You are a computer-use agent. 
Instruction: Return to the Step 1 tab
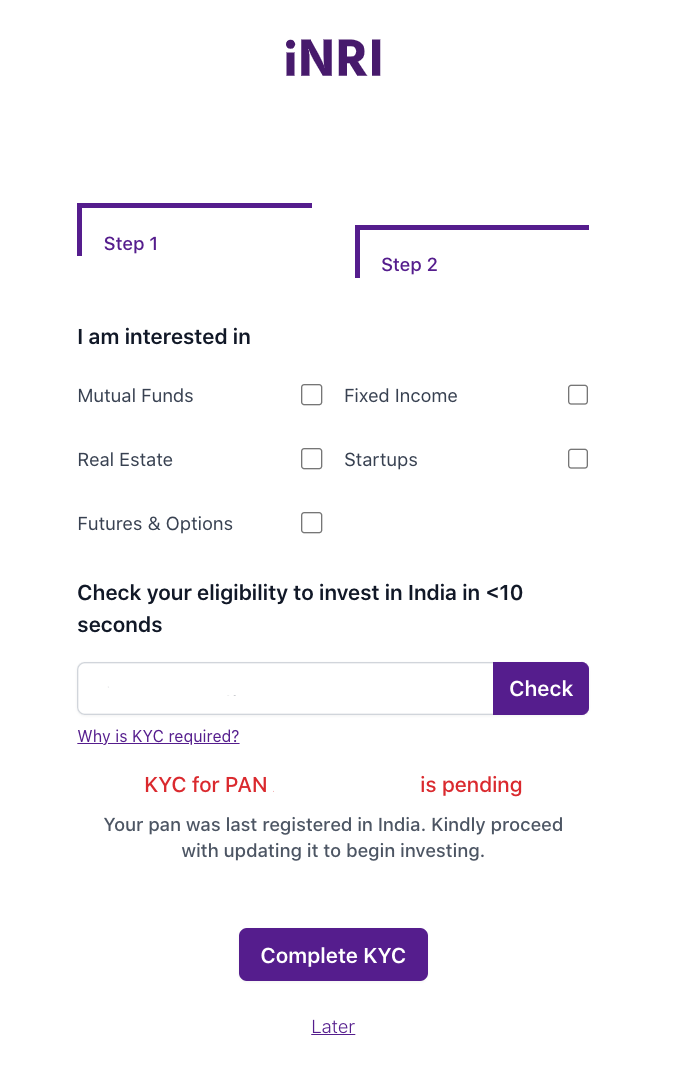(x=131, y=243)
